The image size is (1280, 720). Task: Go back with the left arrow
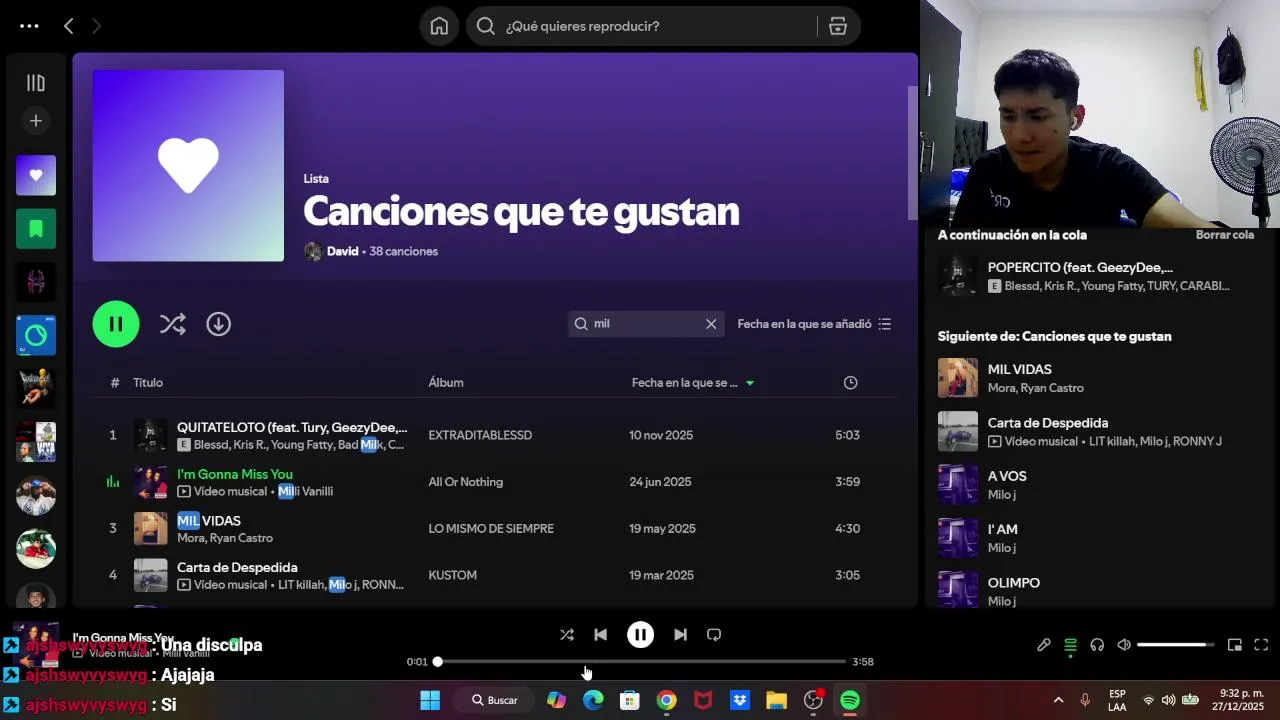pyautogui.click(x=68, y=26)
